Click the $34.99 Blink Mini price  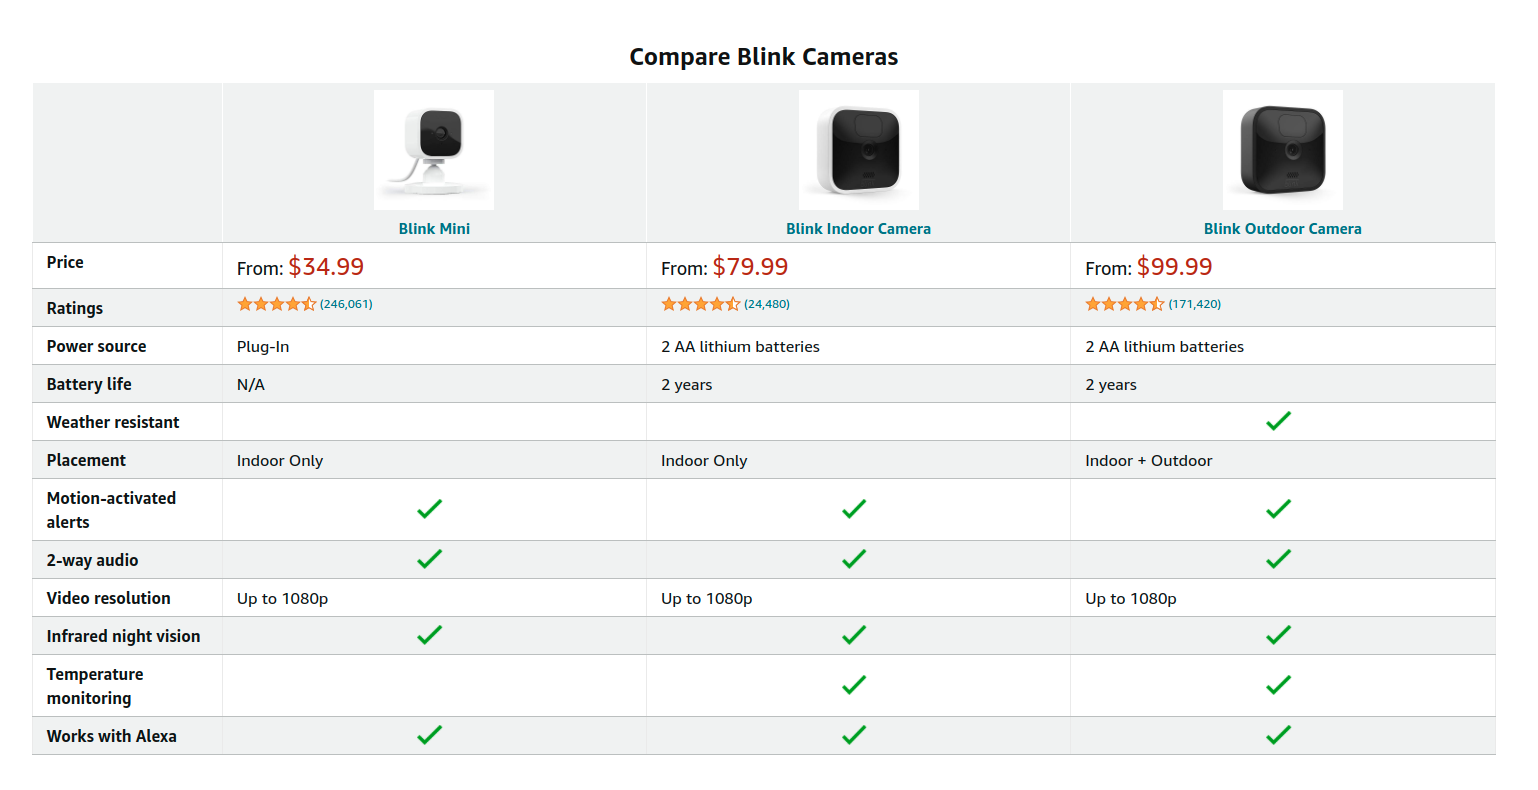click(x=326, y=267)
